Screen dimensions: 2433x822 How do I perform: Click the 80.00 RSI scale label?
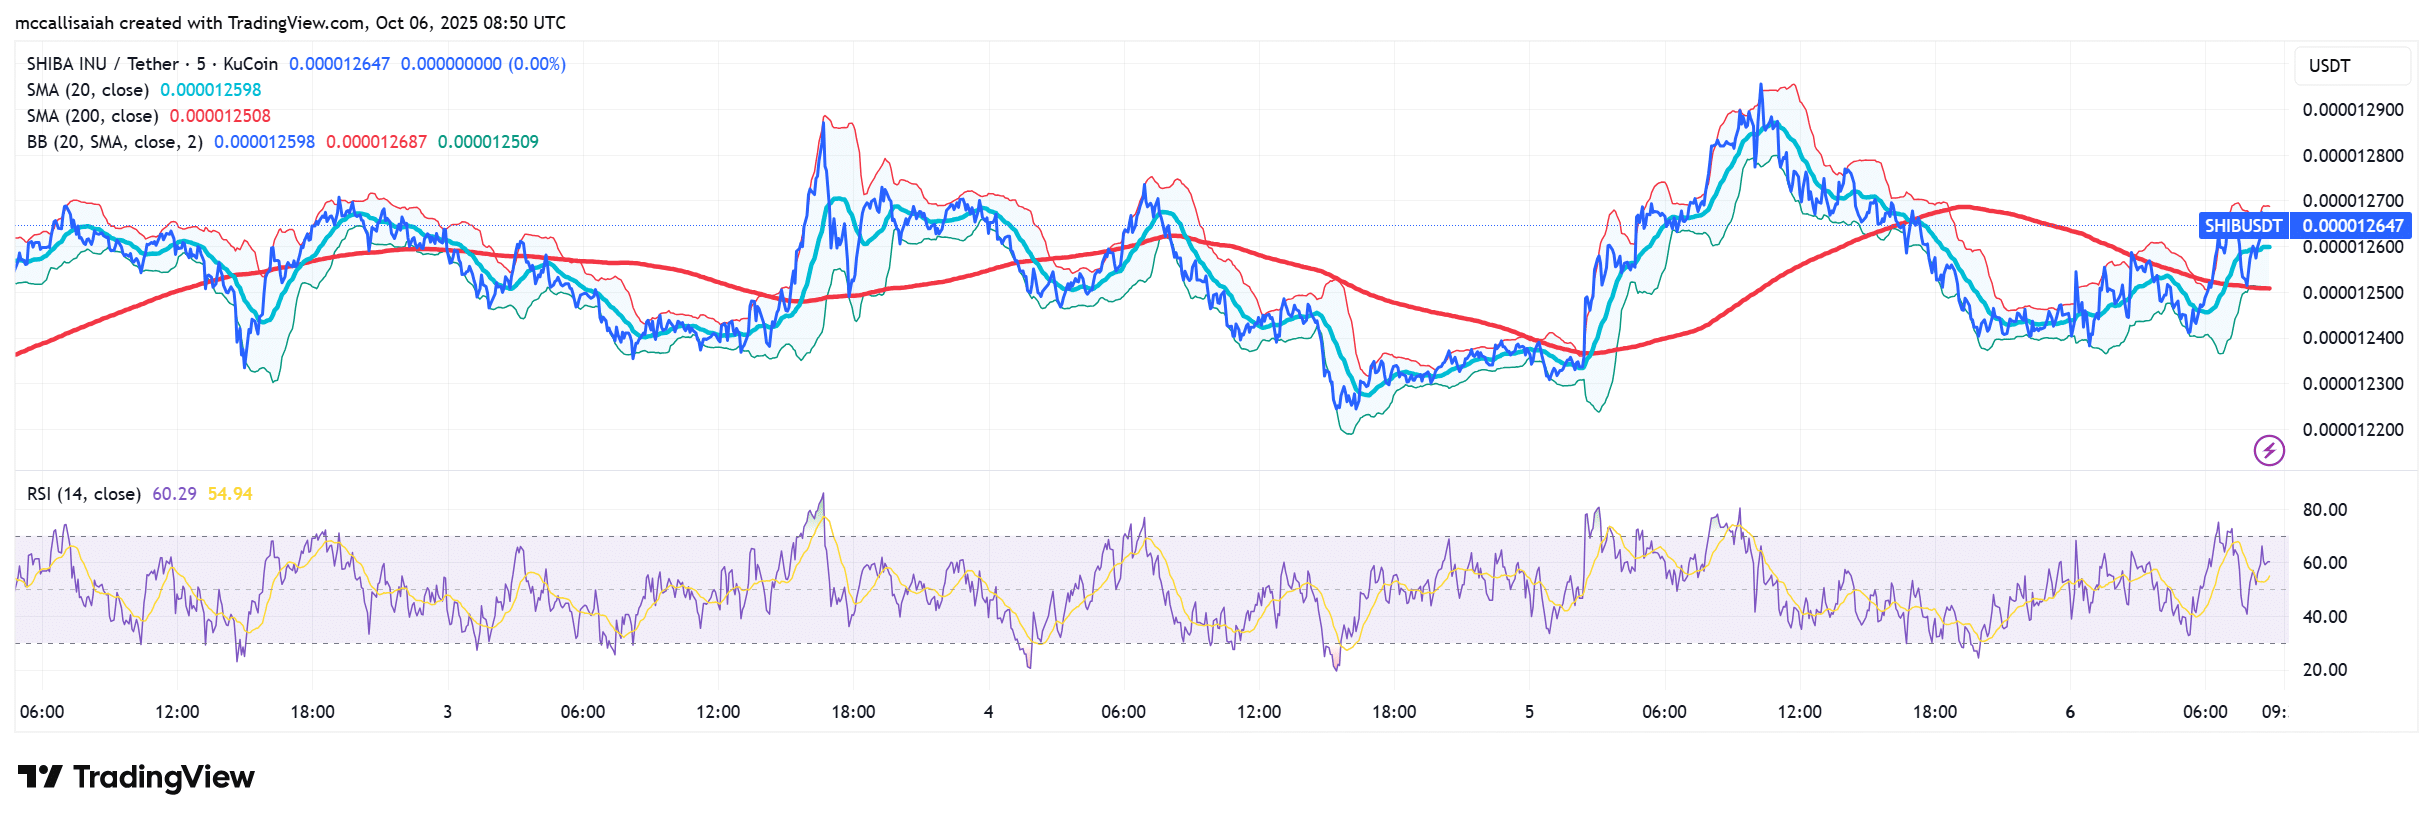2324,510
